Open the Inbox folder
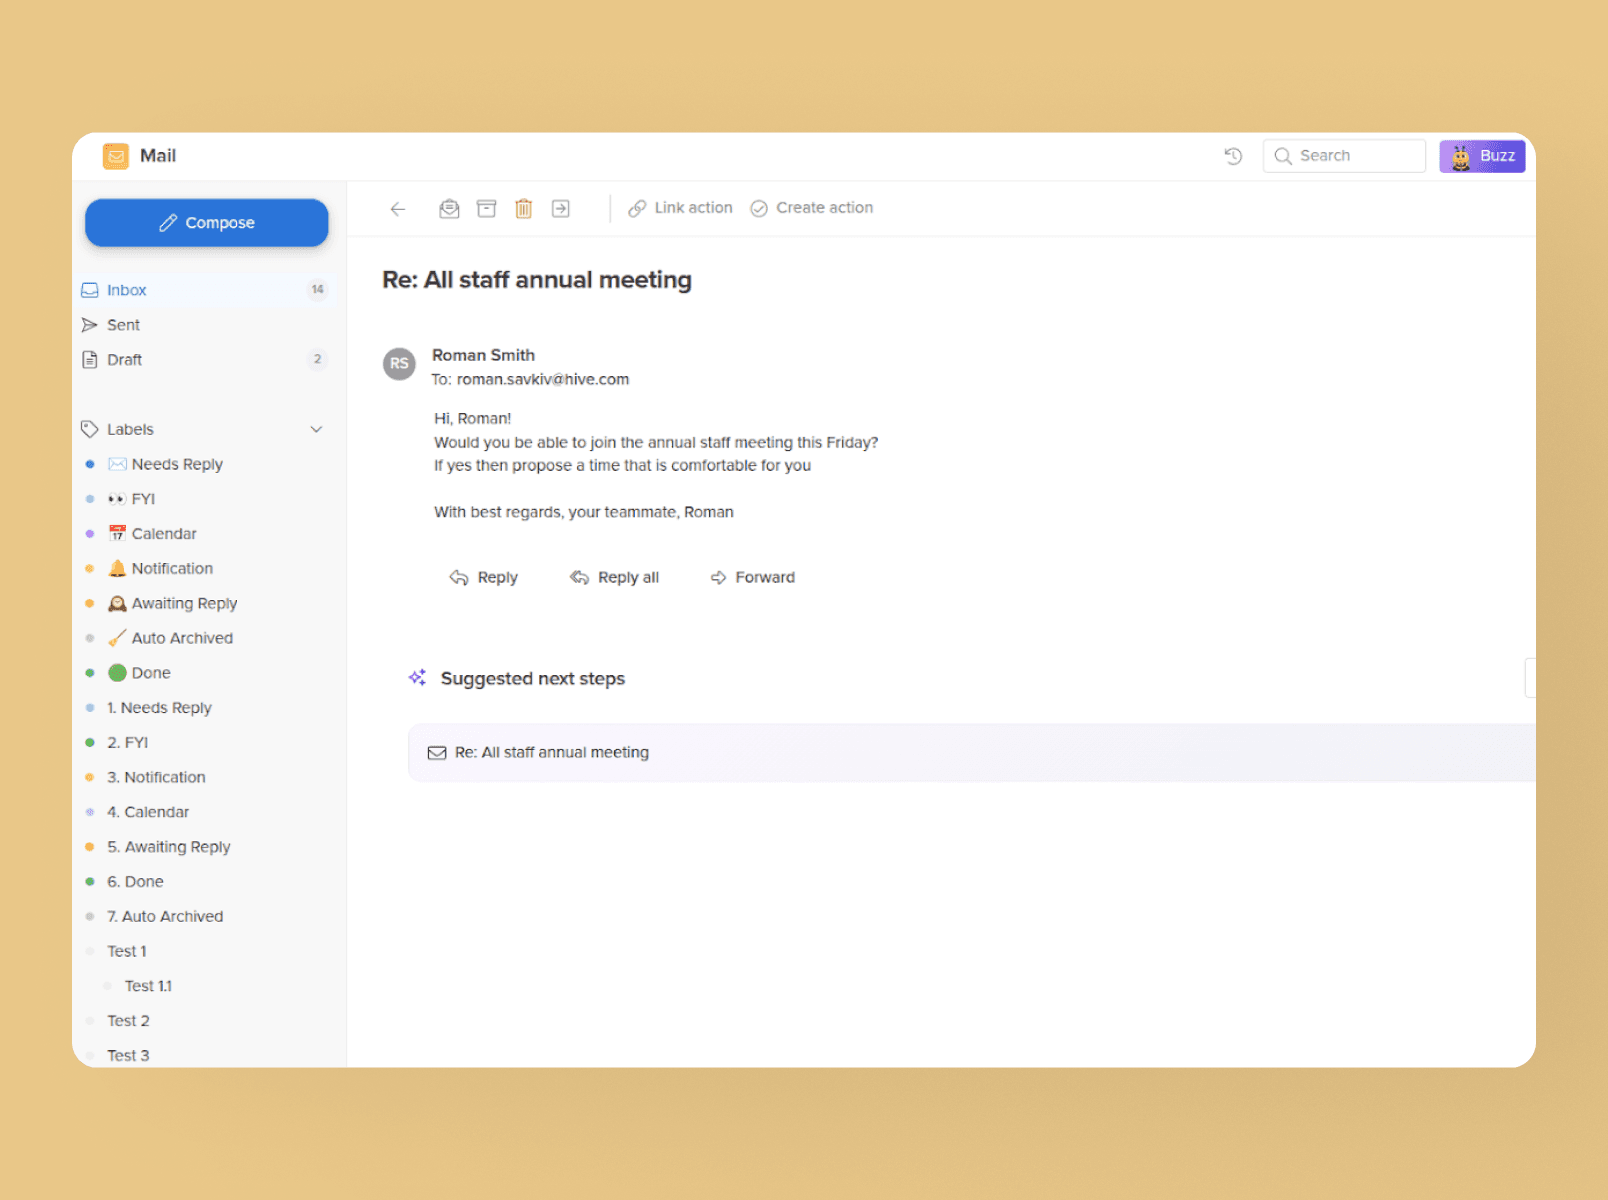The image size is (1608, 1200). (x=127, y=290)
